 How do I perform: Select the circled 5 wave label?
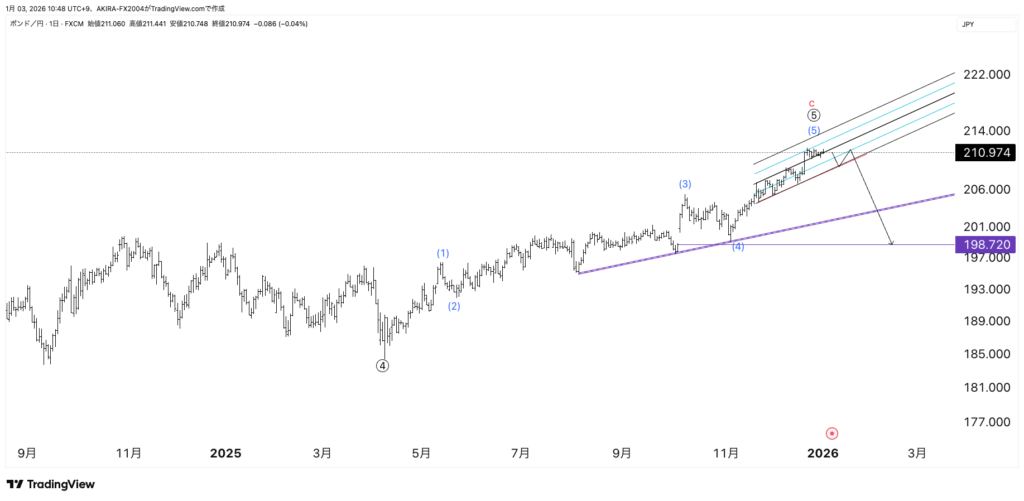pos(814,115)
